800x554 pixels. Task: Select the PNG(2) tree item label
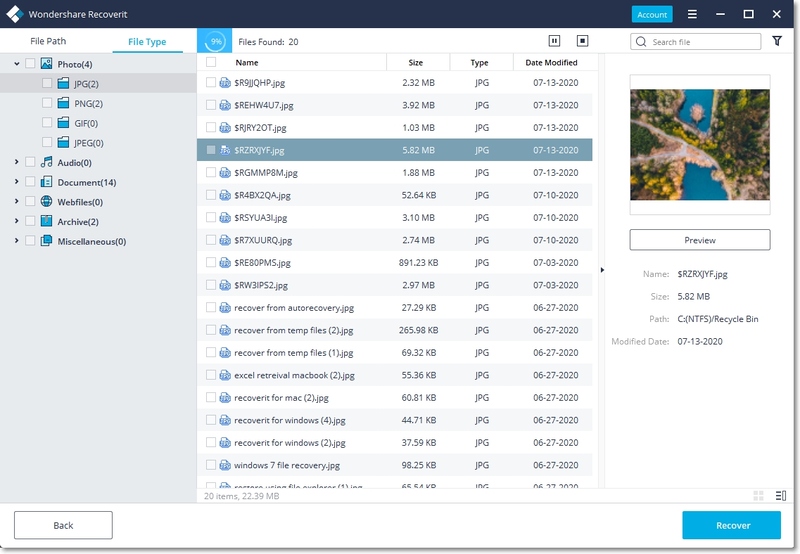point(88,104)
